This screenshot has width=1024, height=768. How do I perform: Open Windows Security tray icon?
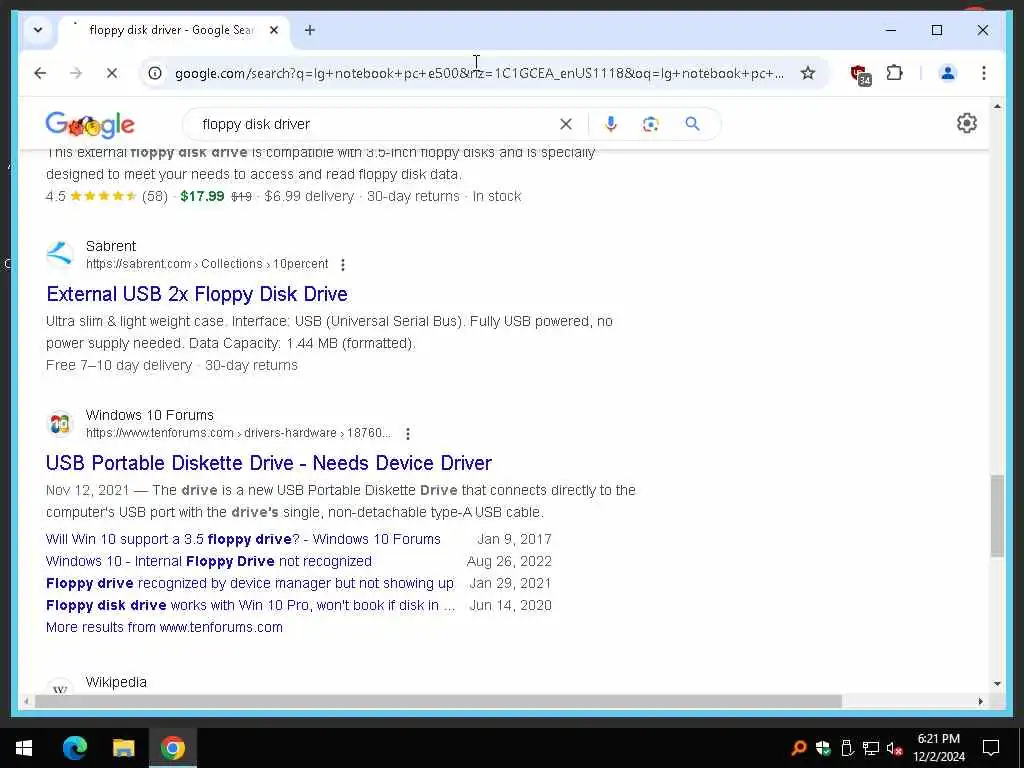[823, 748]
